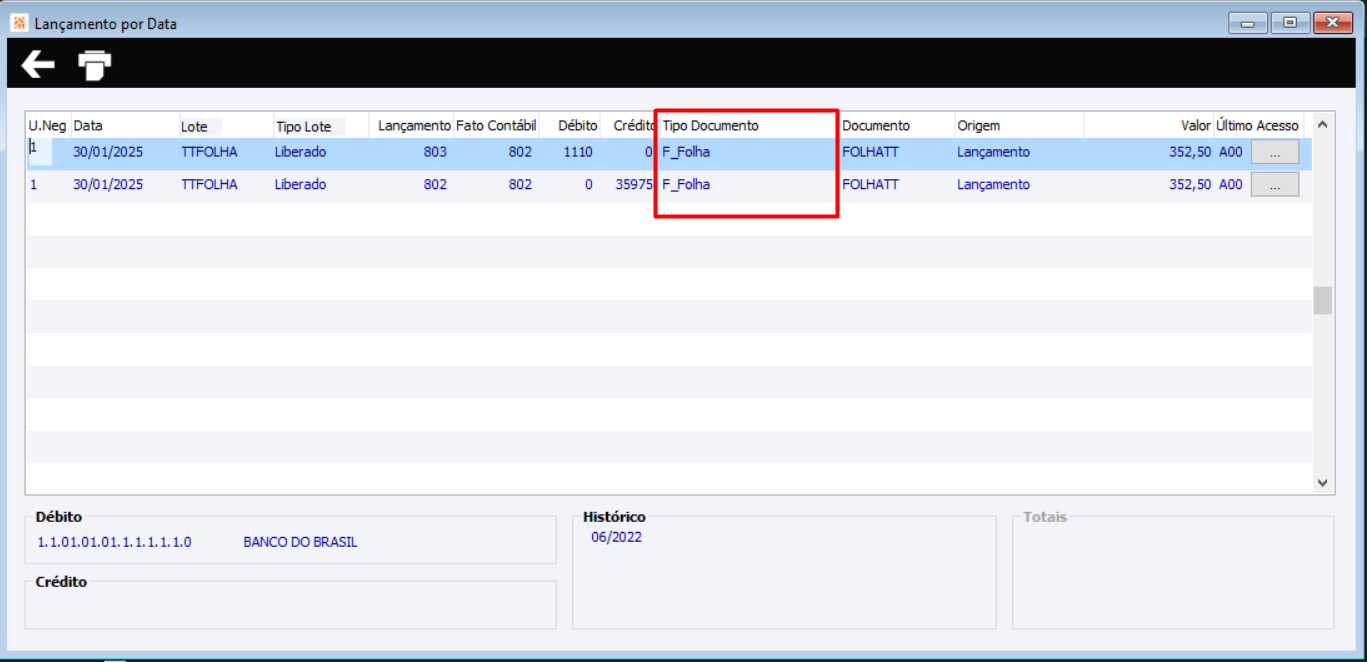Close the Lançamento por Data window

point(1333,22)
